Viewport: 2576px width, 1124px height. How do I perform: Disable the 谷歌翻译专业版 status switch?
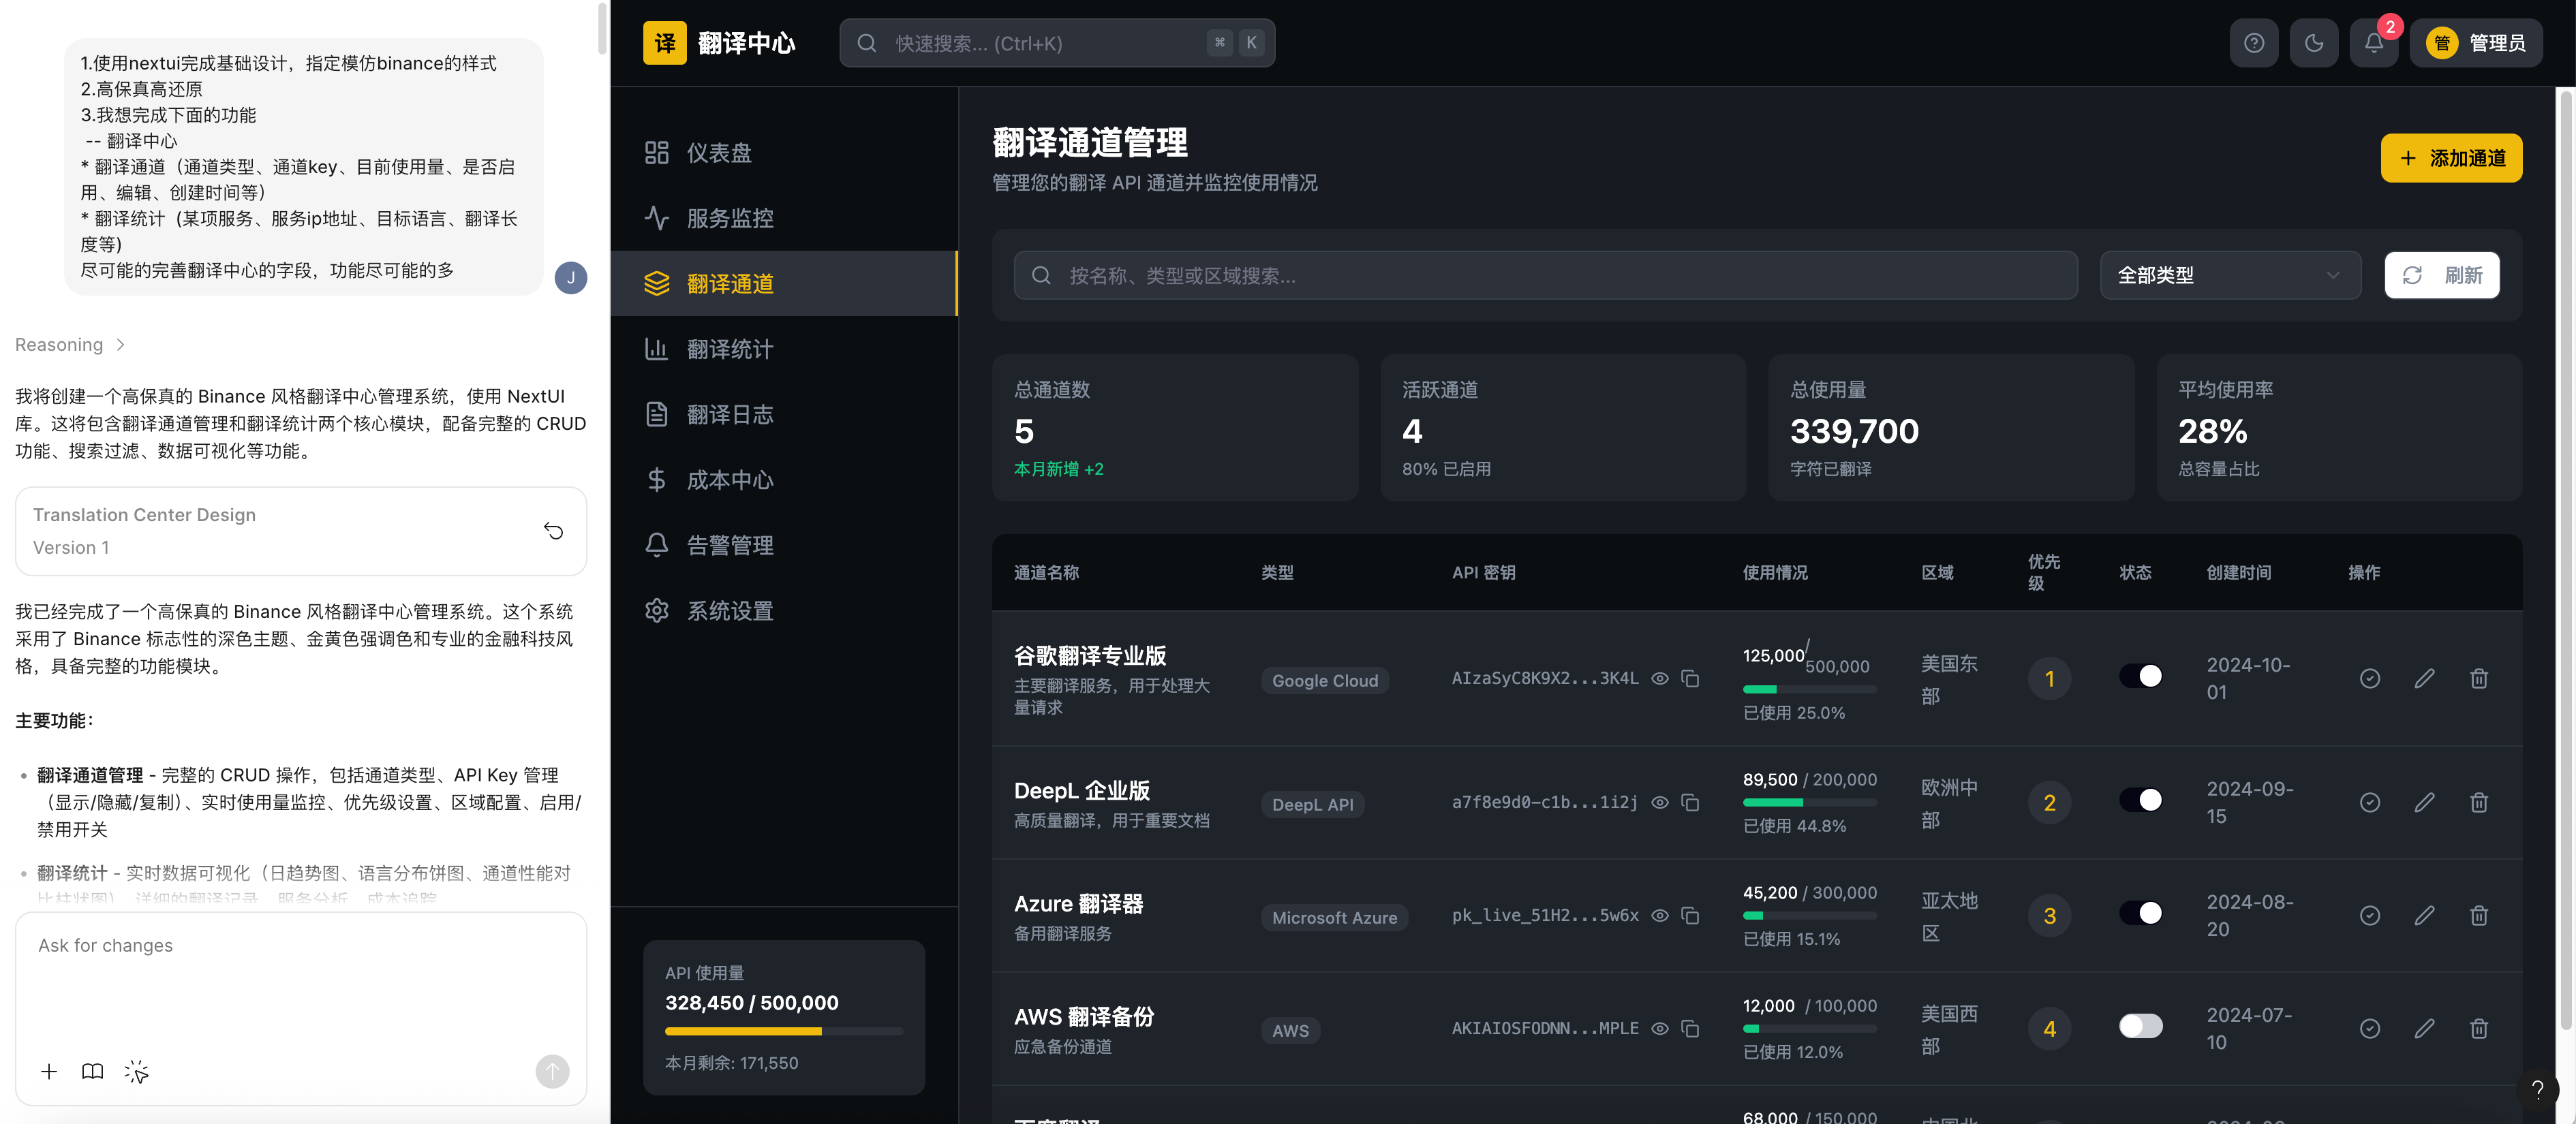click(2140, 677)
